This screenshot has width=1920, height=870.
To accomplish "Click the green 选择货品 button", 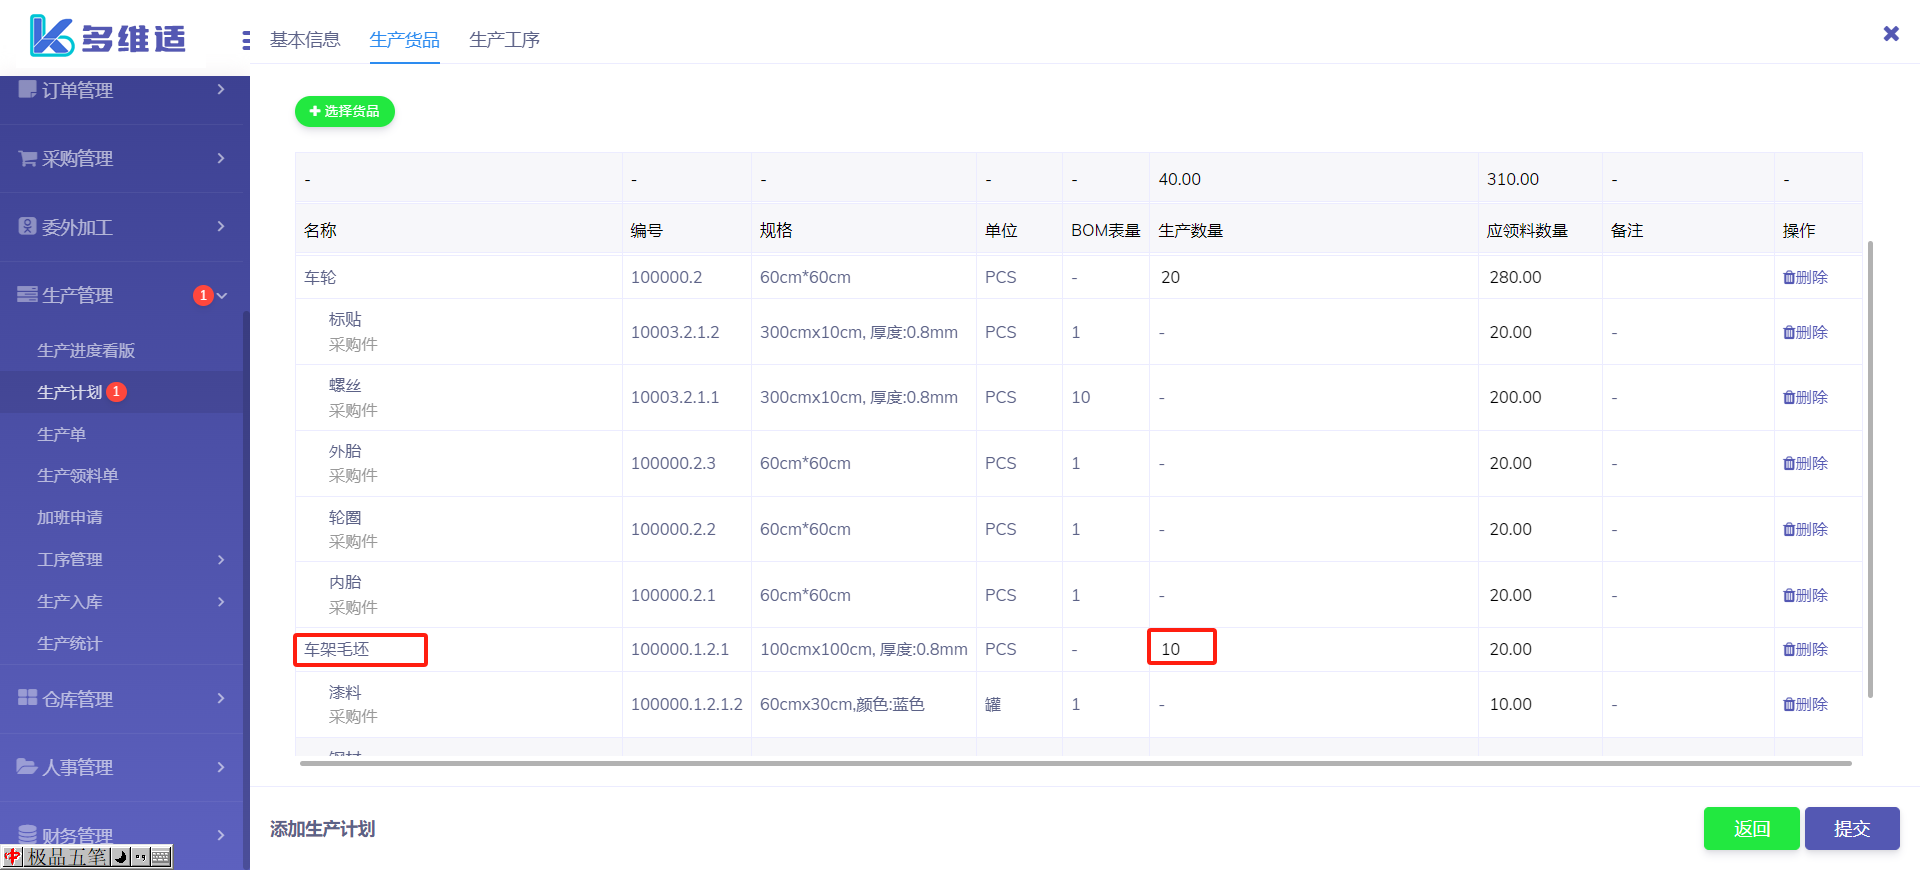I will click(x=345, y=111).
